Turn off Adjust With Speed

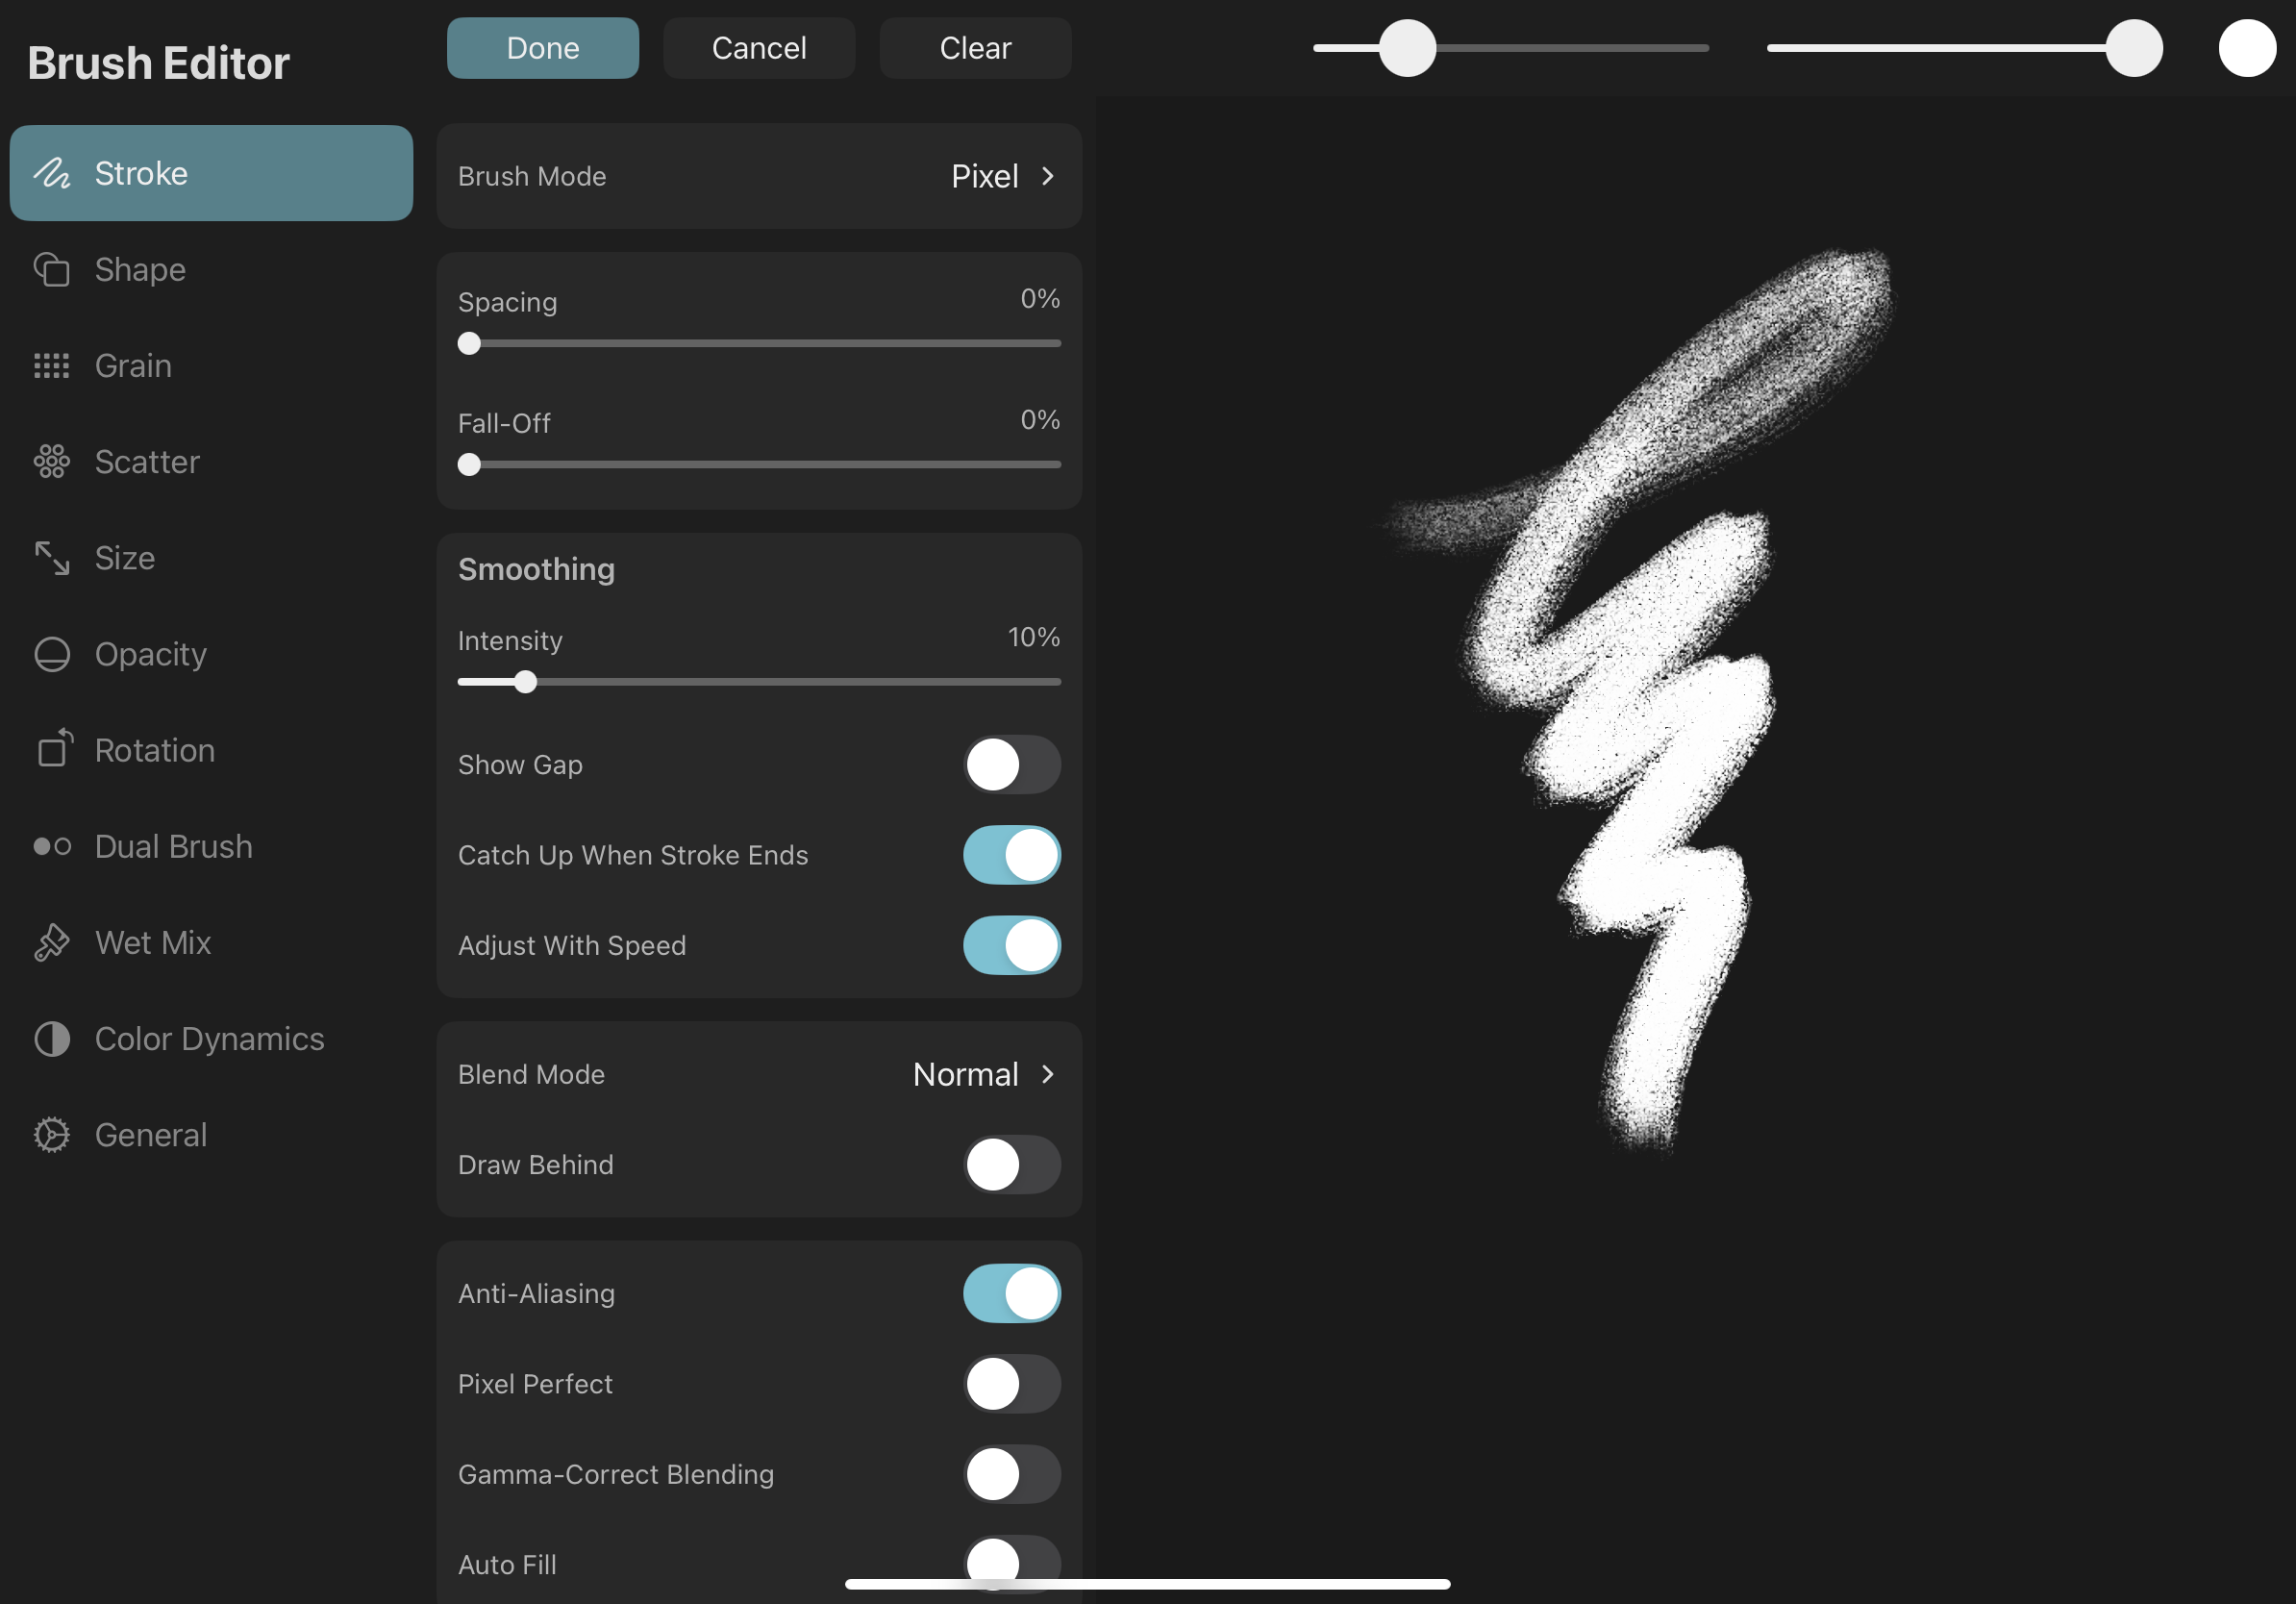click(1012, 945)
